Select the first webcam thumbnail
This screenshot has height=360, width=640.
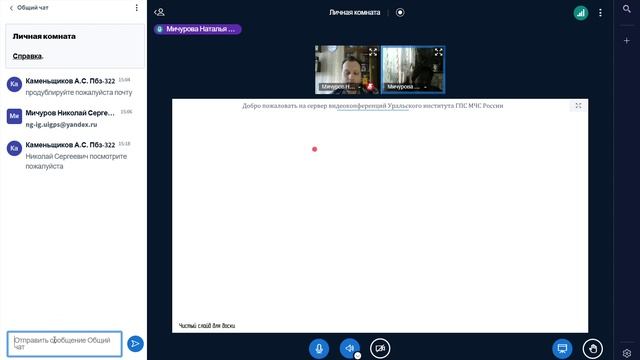click(x=347, y=70)
